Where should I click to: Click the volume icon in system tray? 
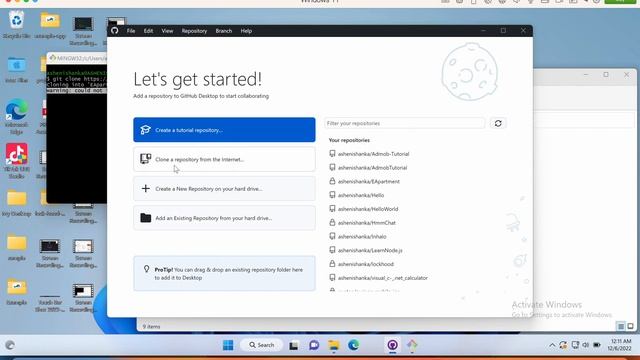[x=586, y=345]
